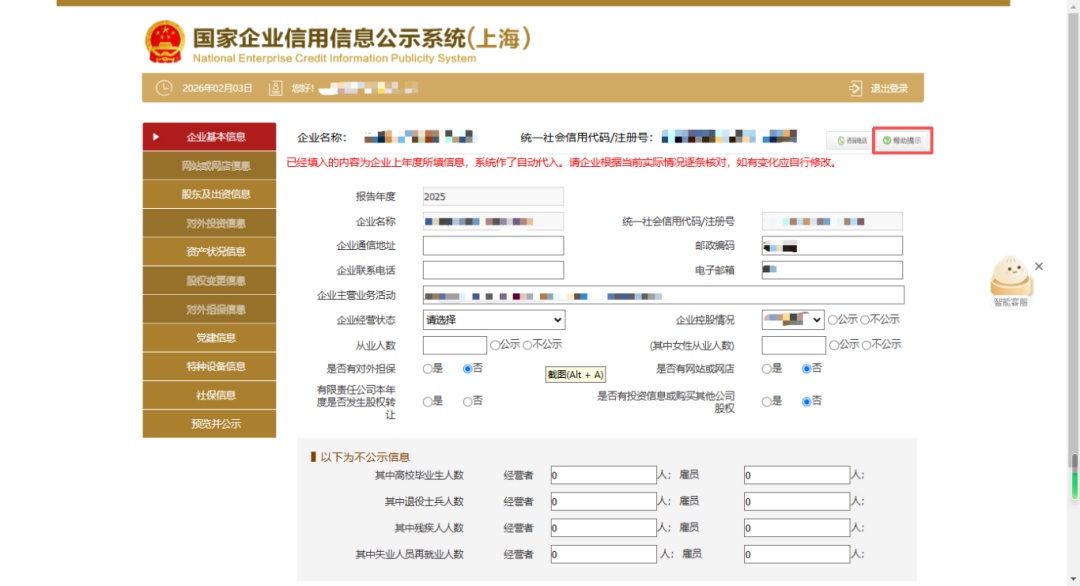
Task: Click 高校毕业生人数 雇员 input field
Action: 797,475
